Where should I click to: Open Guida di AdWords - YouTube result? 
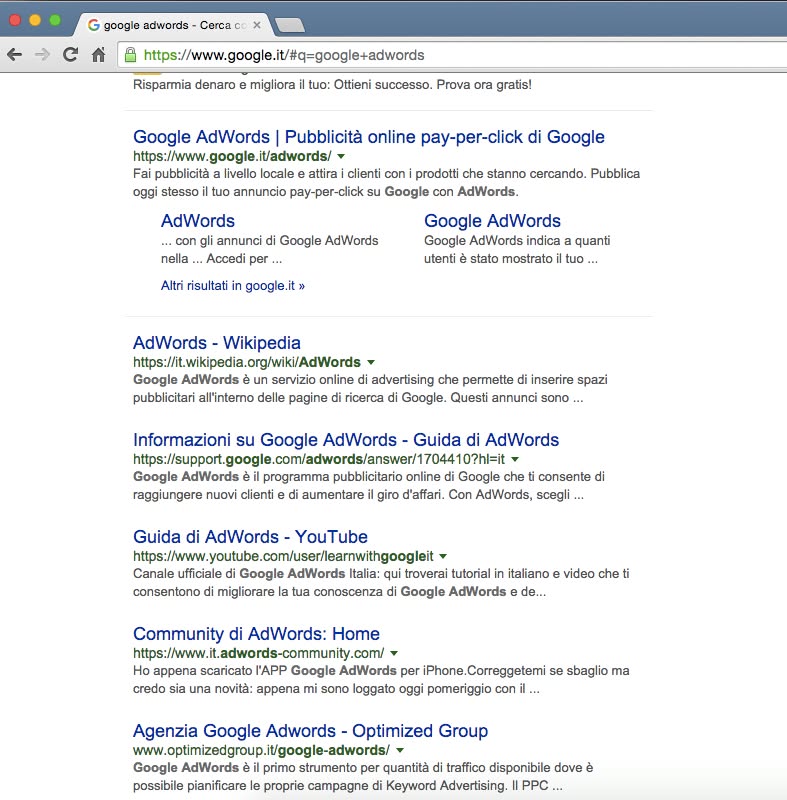pos(250,536)
